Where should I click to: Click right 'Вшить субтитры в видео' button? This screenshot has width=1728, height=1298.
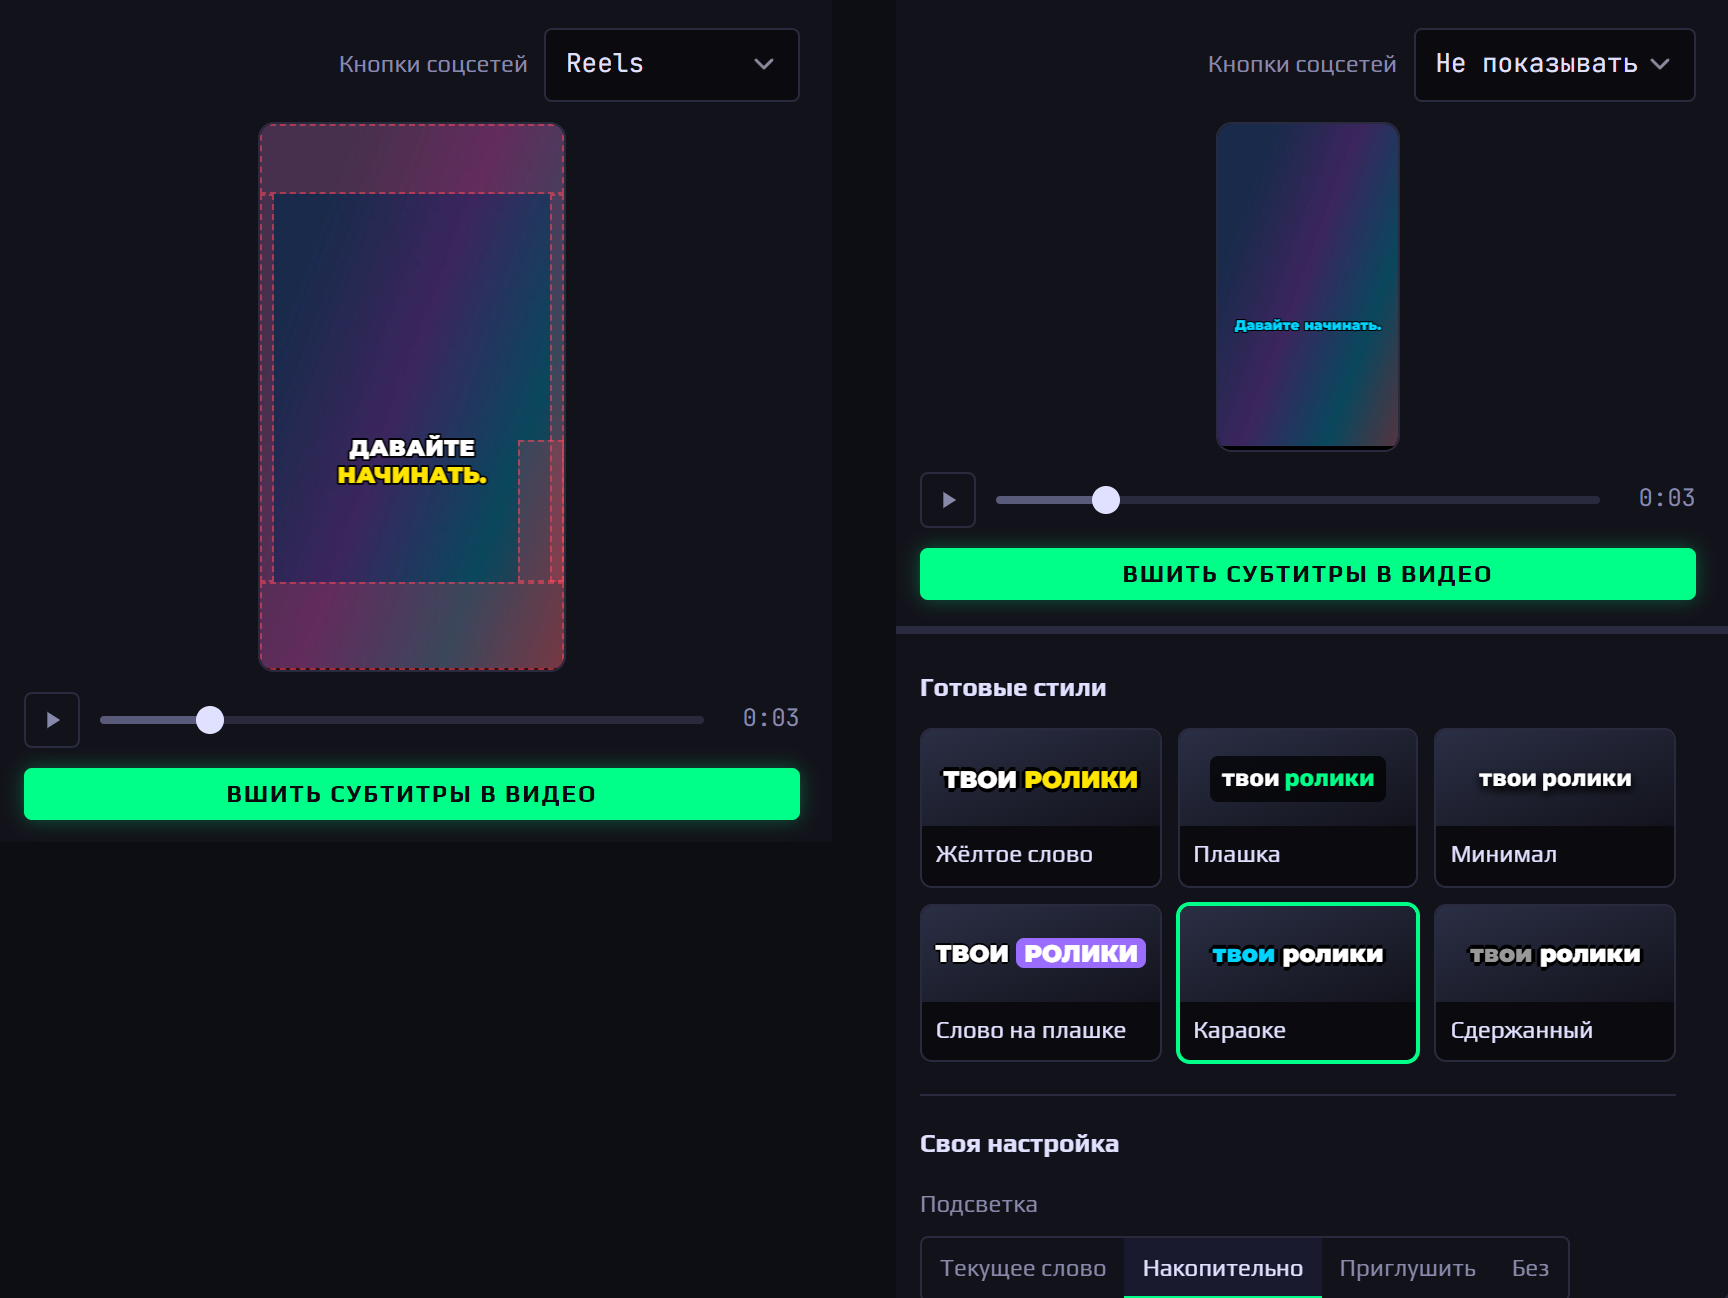tap(1308, 574)
